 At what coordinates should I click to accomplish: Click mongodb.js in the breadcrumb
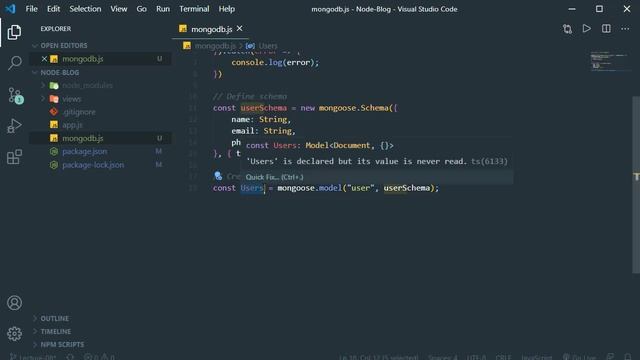(215, 46)
